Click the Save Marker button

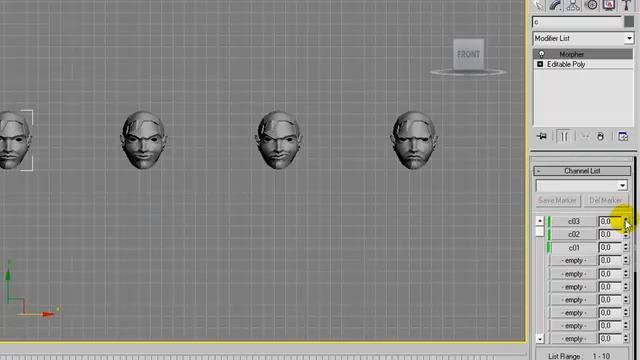pyautogui.click(x=557, y=200)
